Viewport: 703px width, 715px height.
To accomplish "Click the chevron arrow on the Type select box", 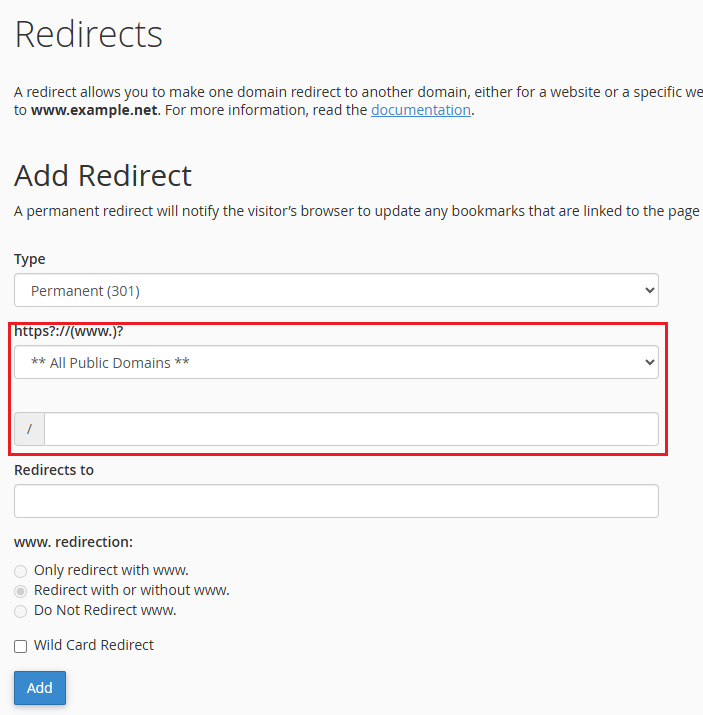I will [x=650, y=290].
